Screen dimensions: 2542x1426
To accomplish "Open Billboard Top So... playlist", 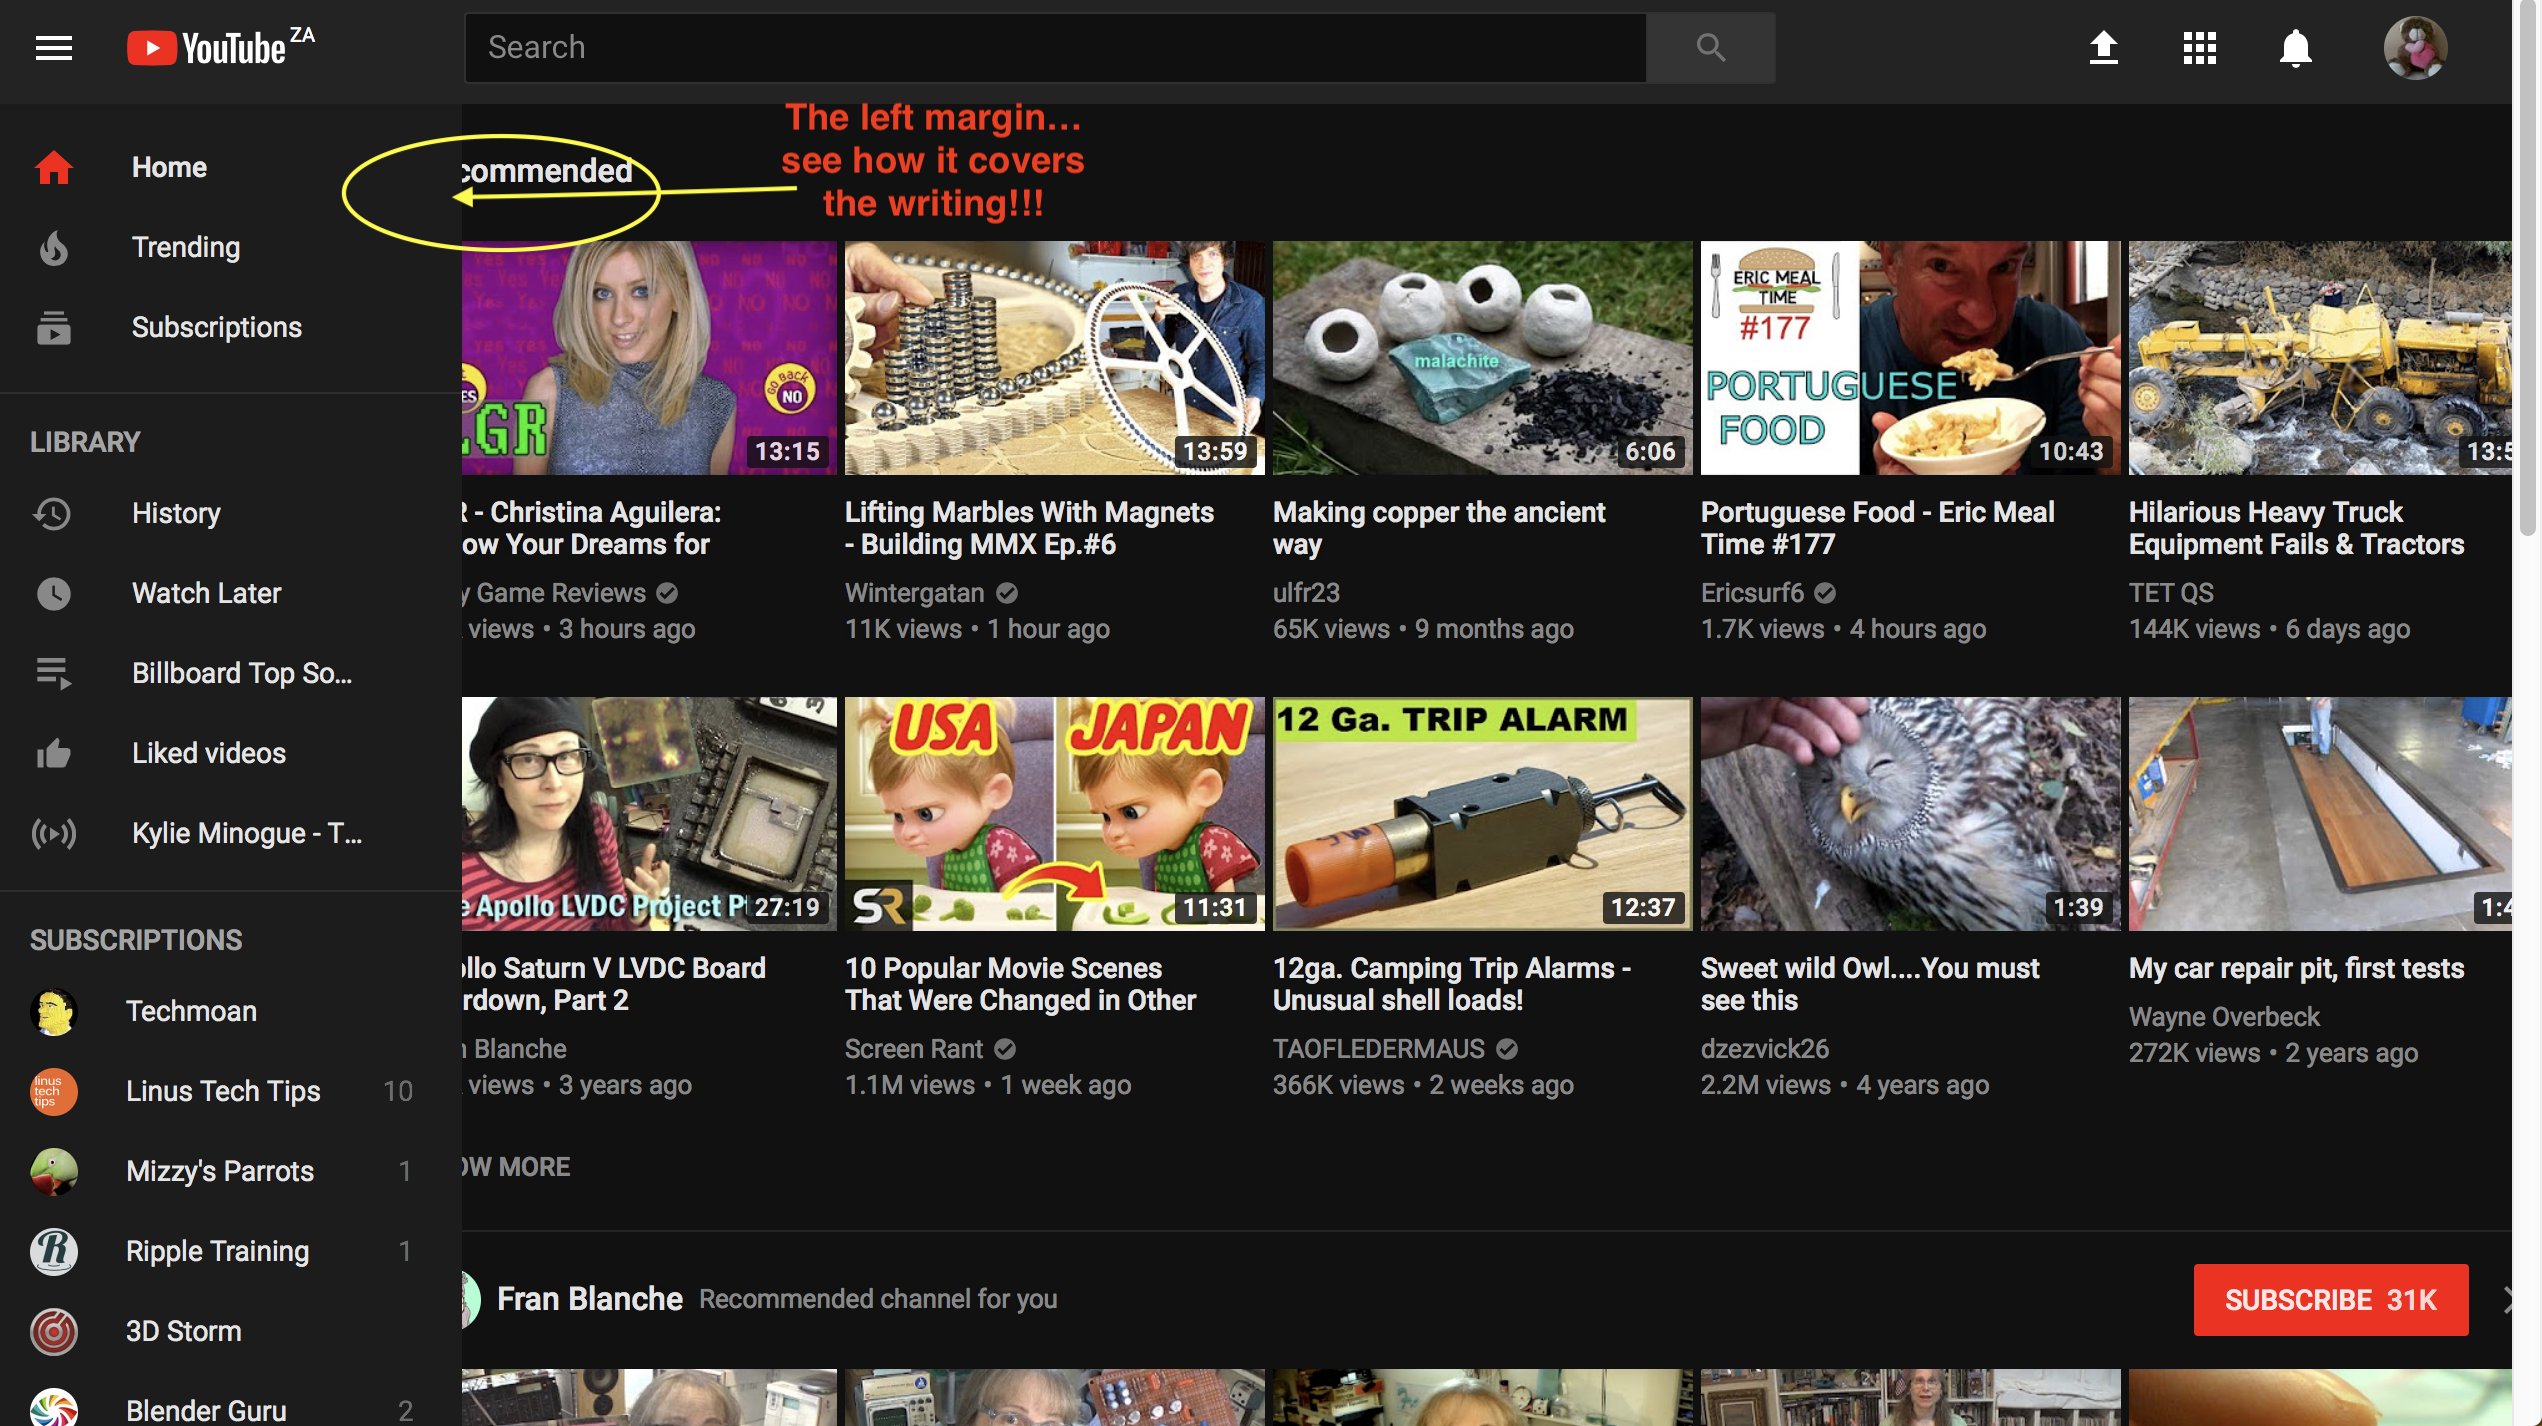I will pyautogui.click(x=230, y=673).
